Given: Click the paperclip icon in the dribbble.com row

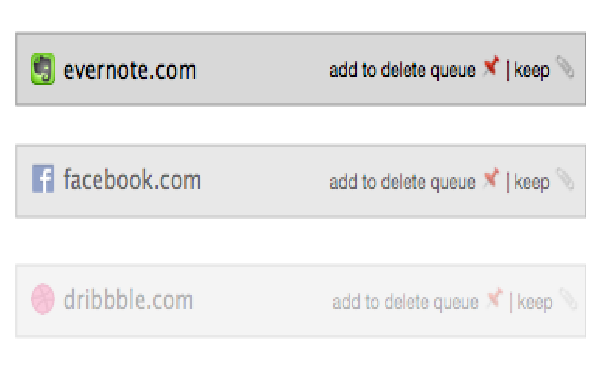Looking at the screenshot, I should coord(568,299).
